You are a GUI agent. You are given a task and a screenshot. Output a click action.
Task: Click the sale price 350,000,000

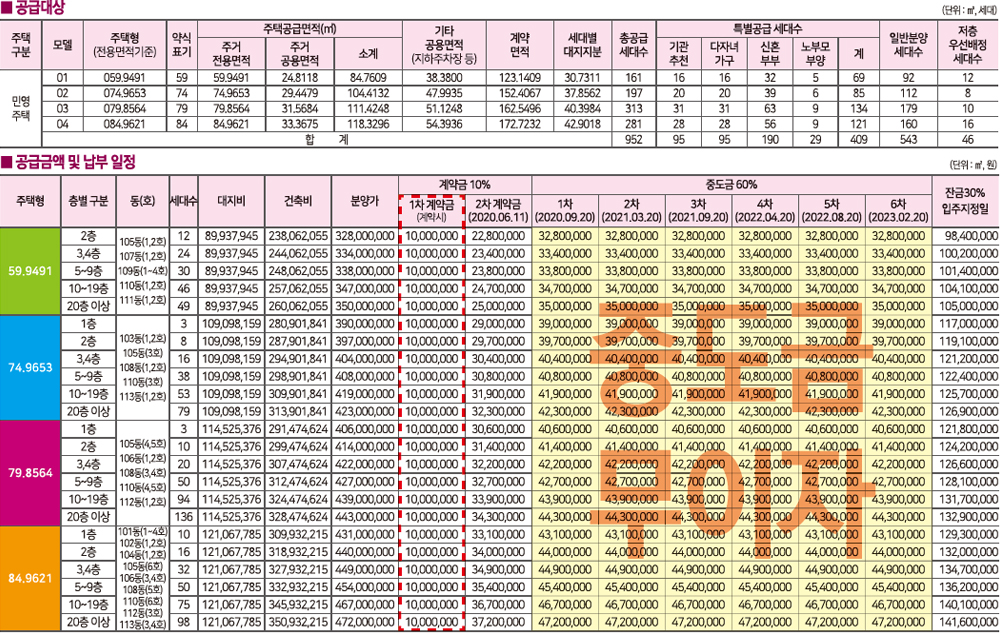point(365,306)
